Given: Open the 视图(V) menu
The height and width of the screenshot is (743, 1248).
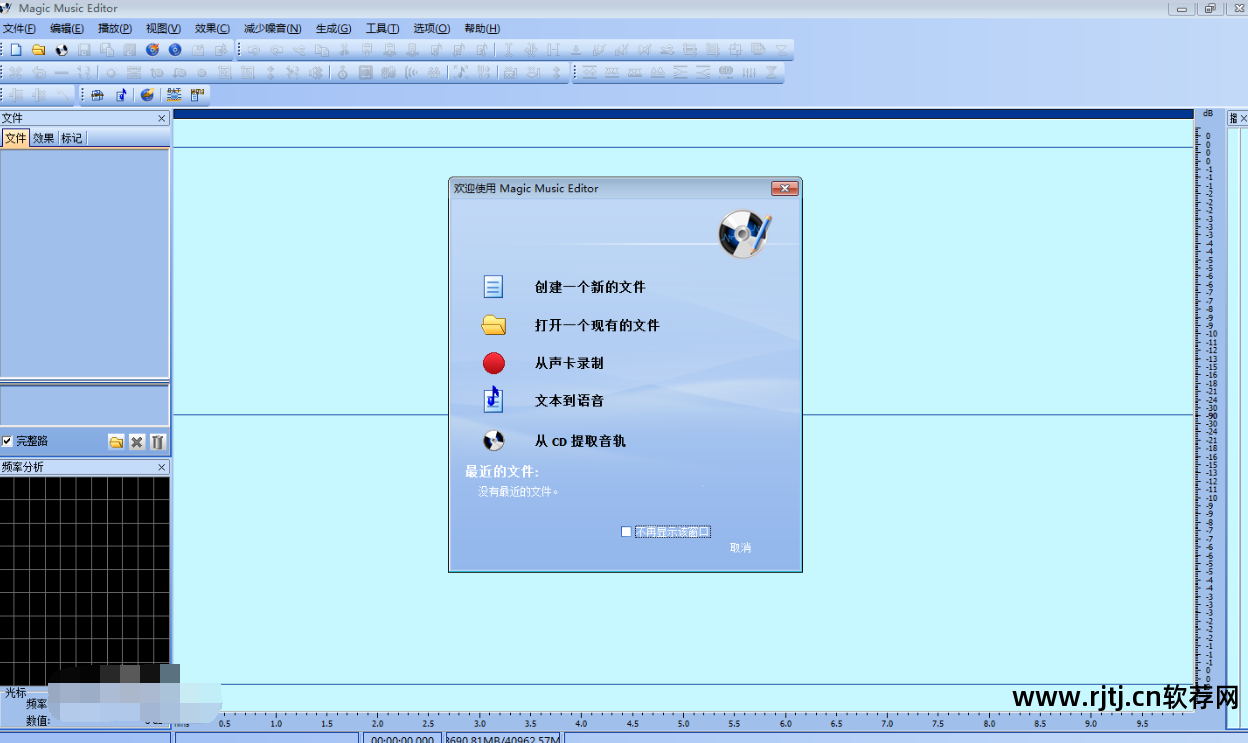Looking at the screenshot, I should [163, 28].
